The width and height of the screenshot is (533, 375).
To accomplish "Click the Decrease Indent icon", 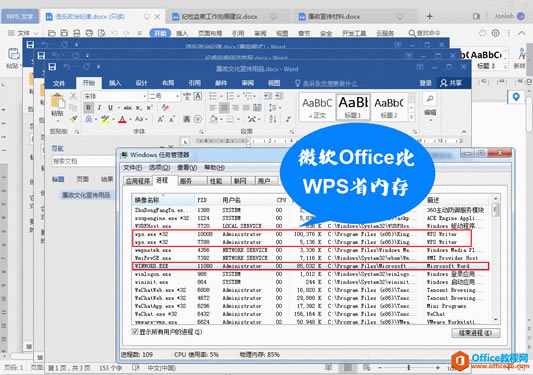I will tap(268, 96).
